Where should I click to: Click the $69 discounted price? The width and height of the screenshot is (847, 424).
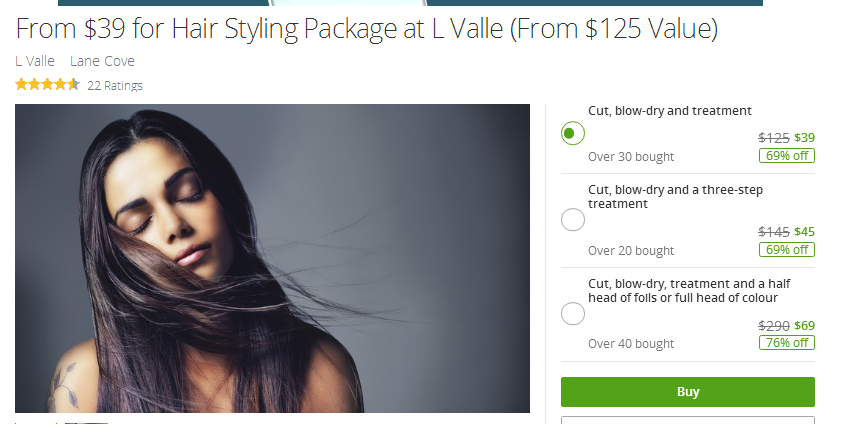tap(804, 326)
